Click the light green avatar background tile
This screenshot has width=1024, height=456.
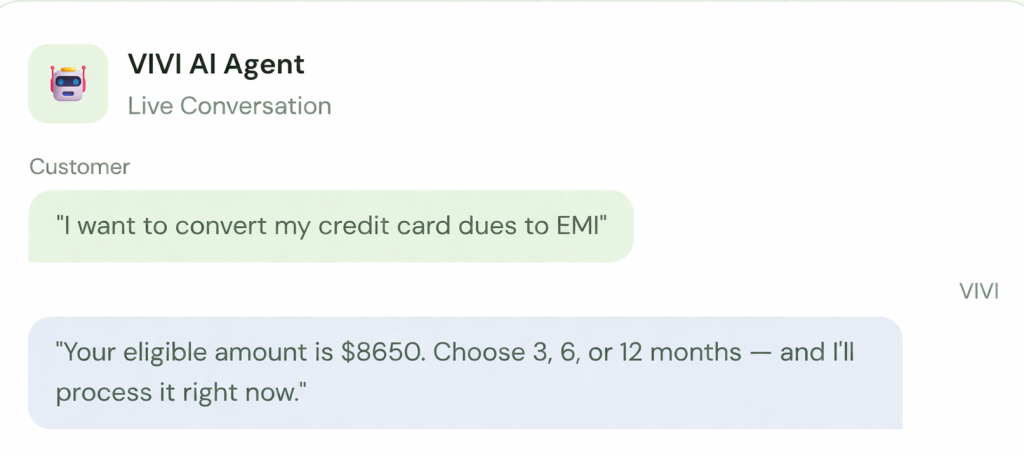40,110
